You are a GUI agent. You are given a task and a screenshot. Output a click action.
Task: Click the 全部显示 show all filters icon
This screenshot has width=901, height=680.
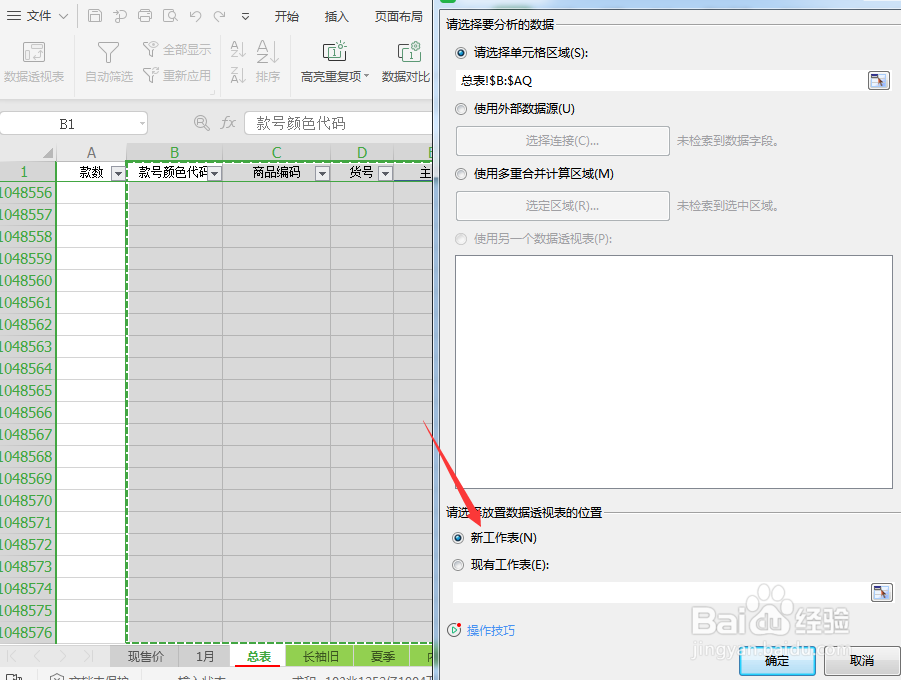[176, 48]
